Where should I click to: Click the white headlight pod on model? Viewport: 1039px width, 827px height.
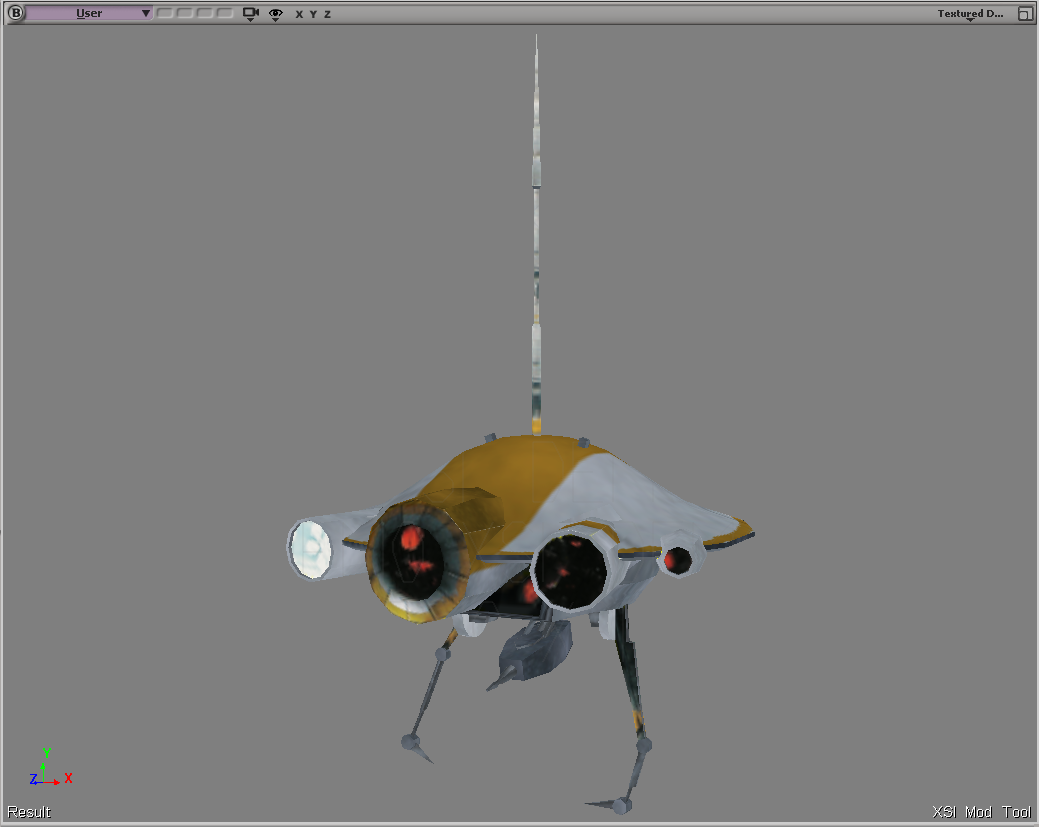pyautogui.click(x=310, y=549)
